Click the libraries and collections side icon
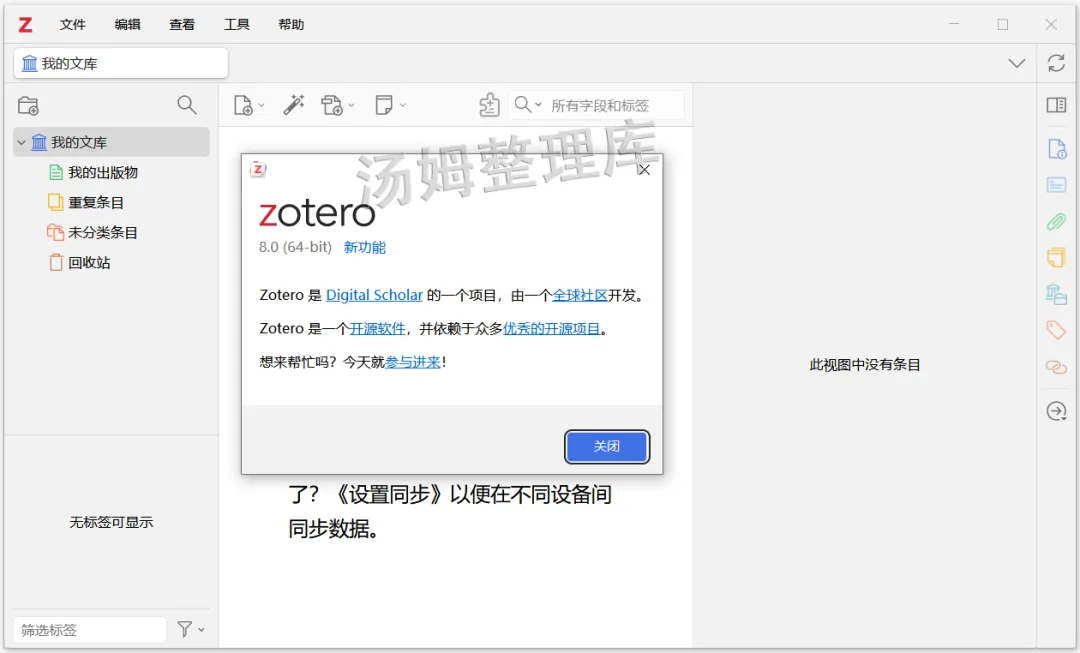This screenshot has height=653, width=1080. coord(1057,294)
